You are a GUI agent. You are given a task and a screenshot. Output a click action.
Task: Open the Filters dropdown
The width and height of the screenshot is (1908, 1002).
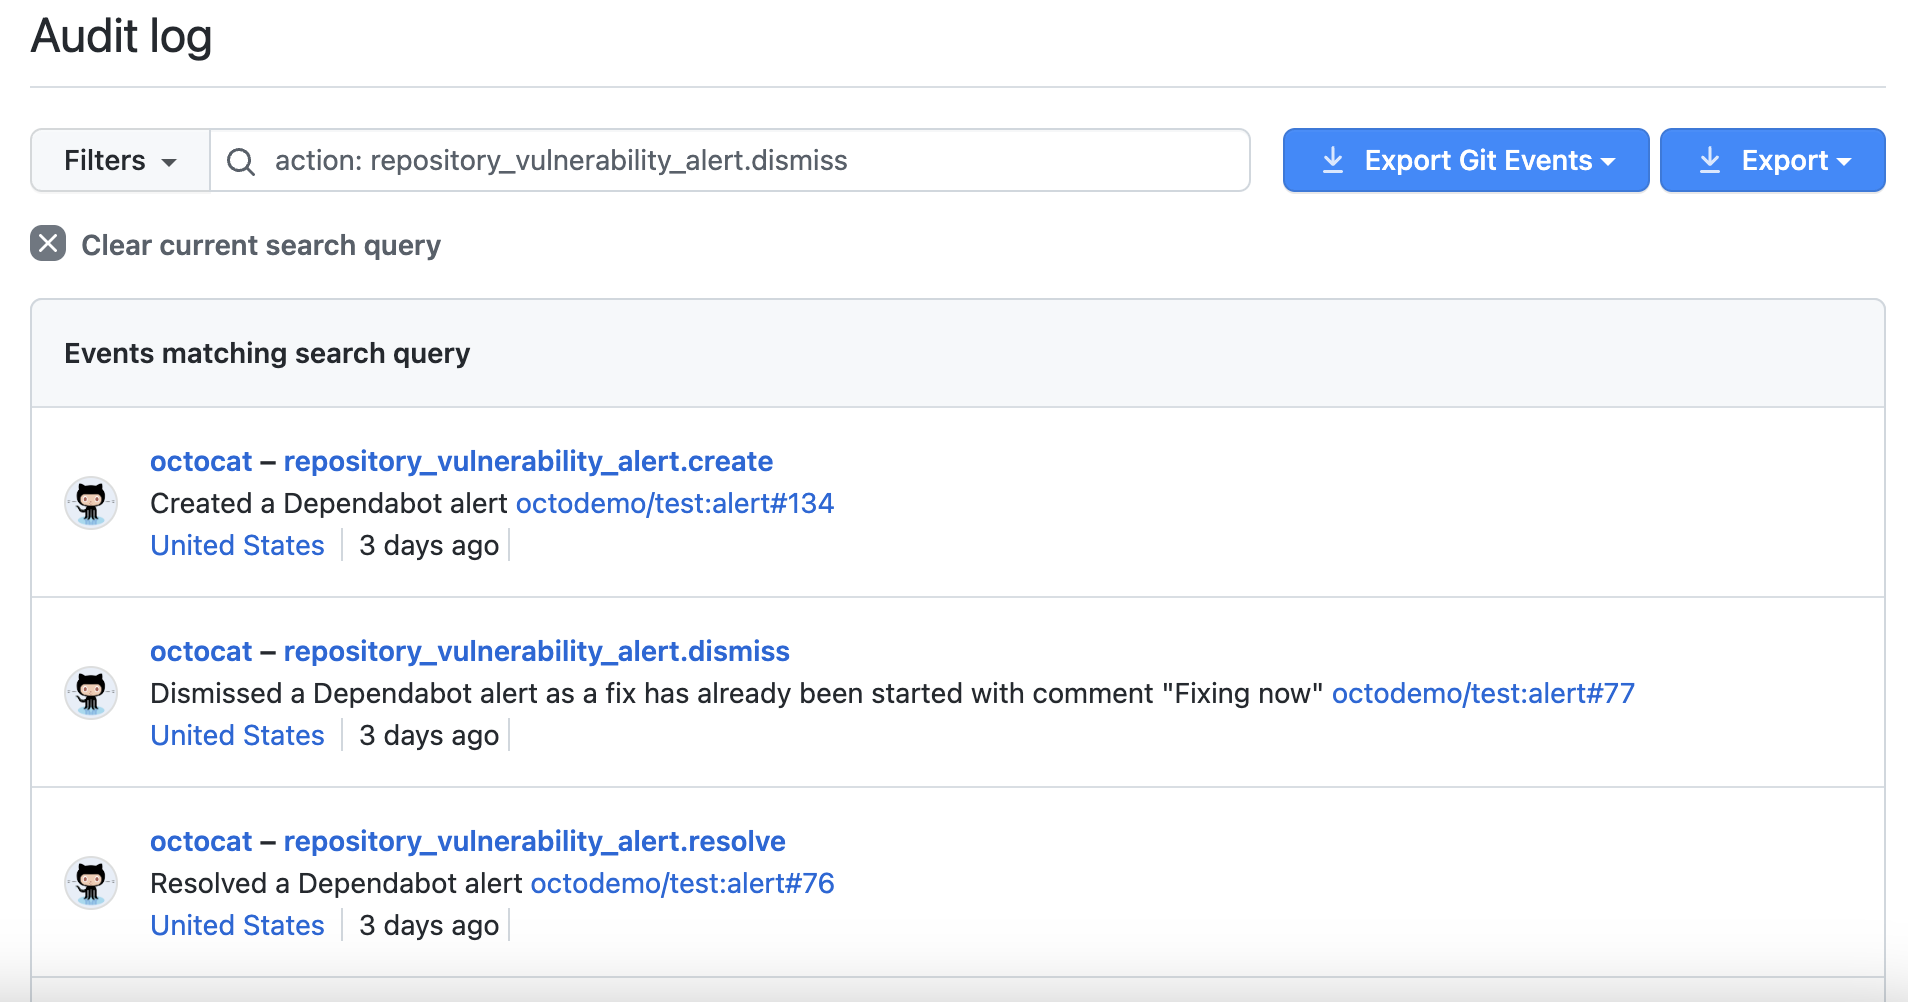(x=119, y=160)
